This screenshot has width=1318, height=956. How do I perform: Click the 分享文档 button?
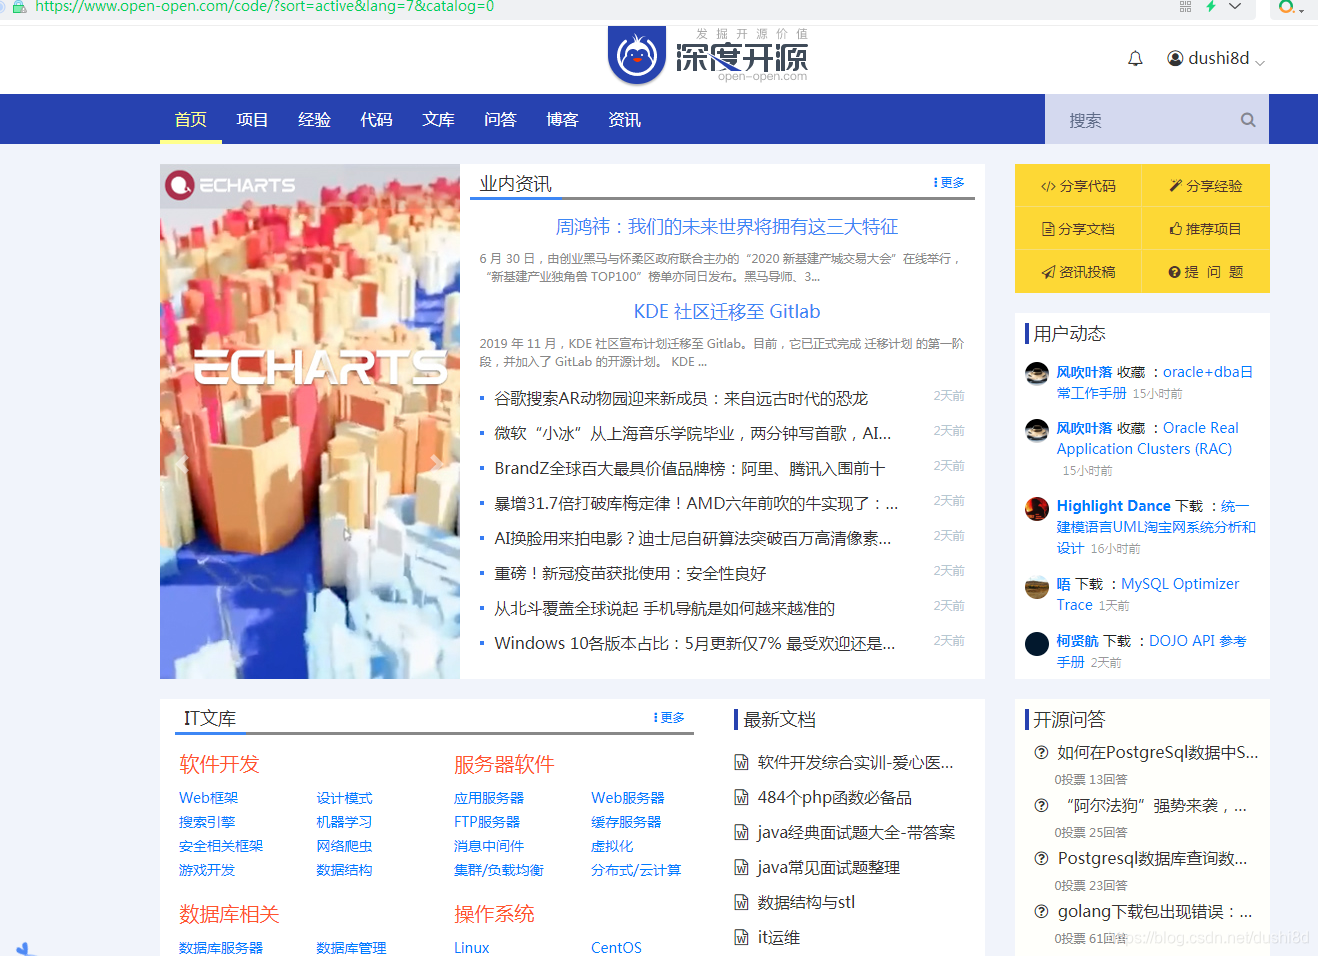click(x=1078, y=229)
